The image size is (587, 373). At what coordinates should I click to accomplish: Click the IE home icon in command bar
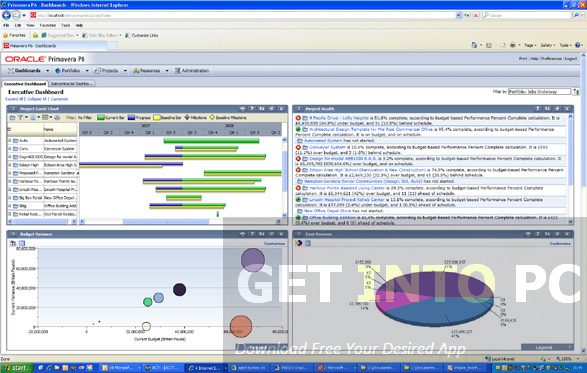(474, 45)
